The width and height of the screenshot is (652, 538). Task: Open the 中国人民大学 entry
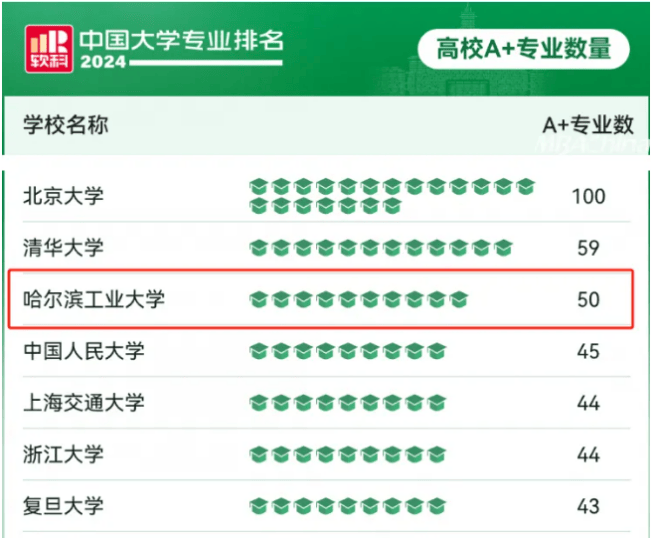click(326, 351)
